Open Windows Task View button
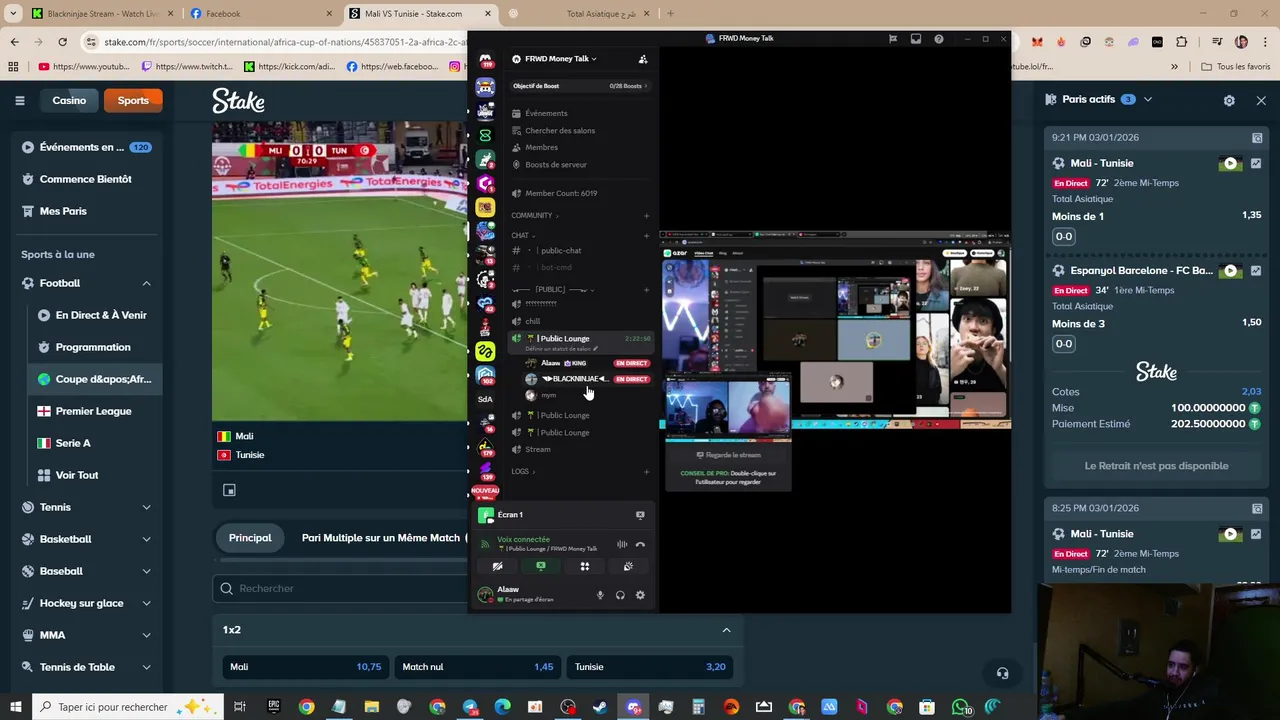 click(240, 707)
